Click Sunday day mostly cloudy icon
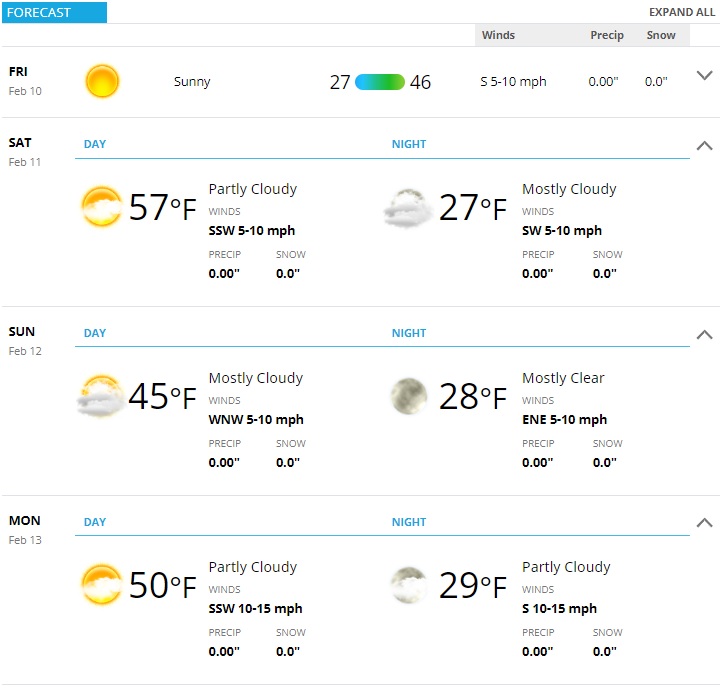The height and width of the screenshot is (691, 723). pyautogui.click(x=101, y=396)
